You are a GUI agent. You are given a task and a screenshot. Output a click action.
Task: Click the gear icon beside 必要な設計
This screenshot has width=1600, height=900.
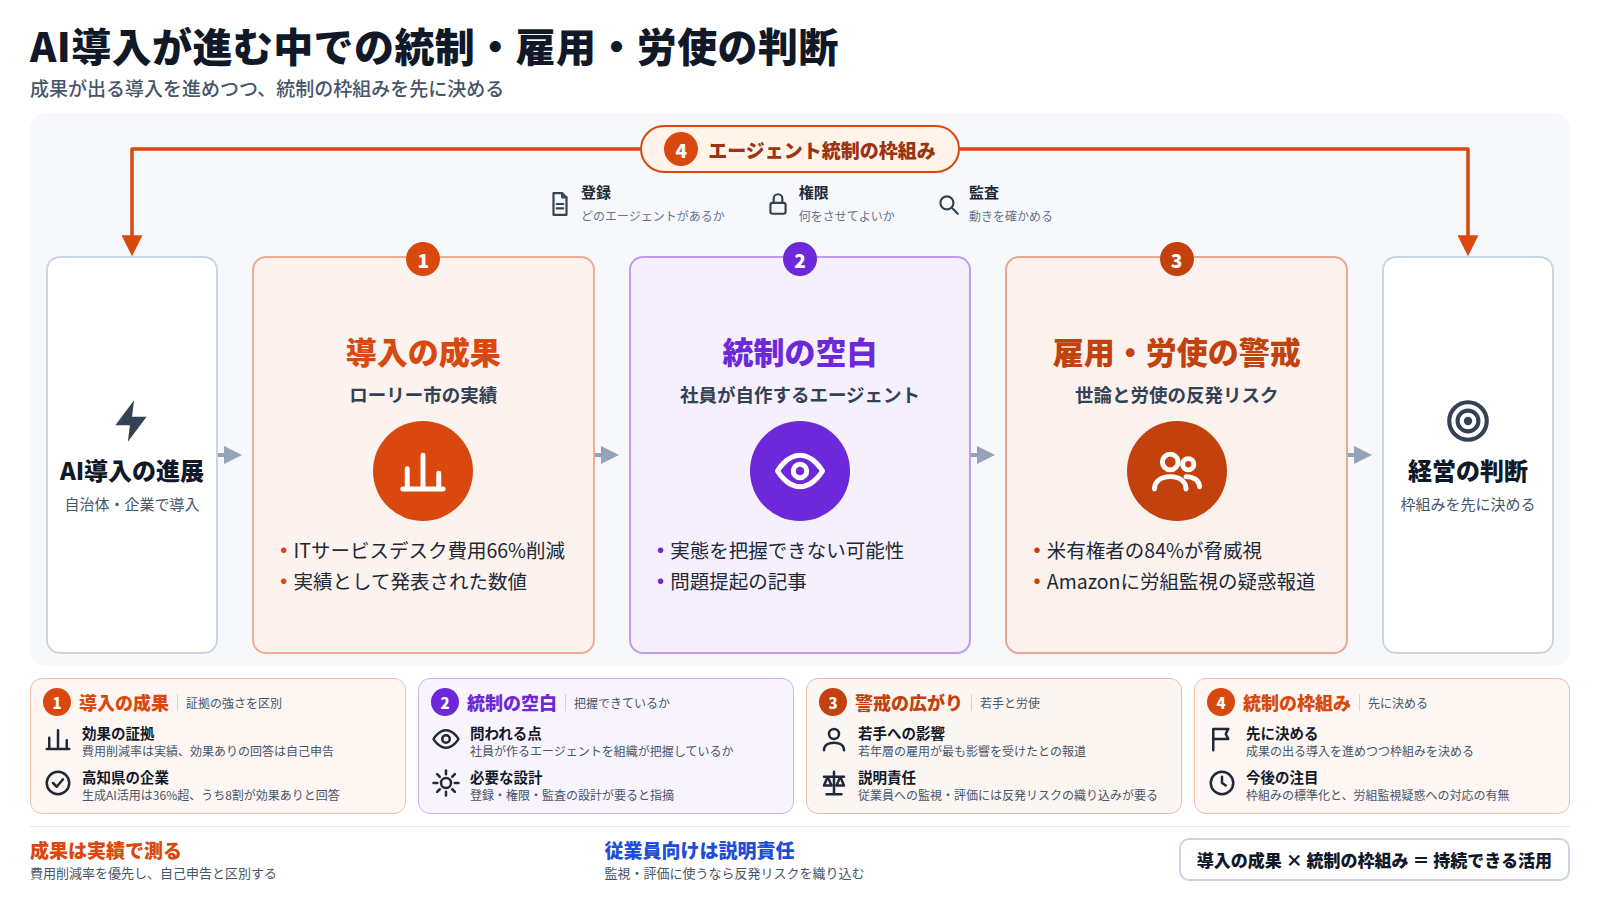(x=446, y=783)
